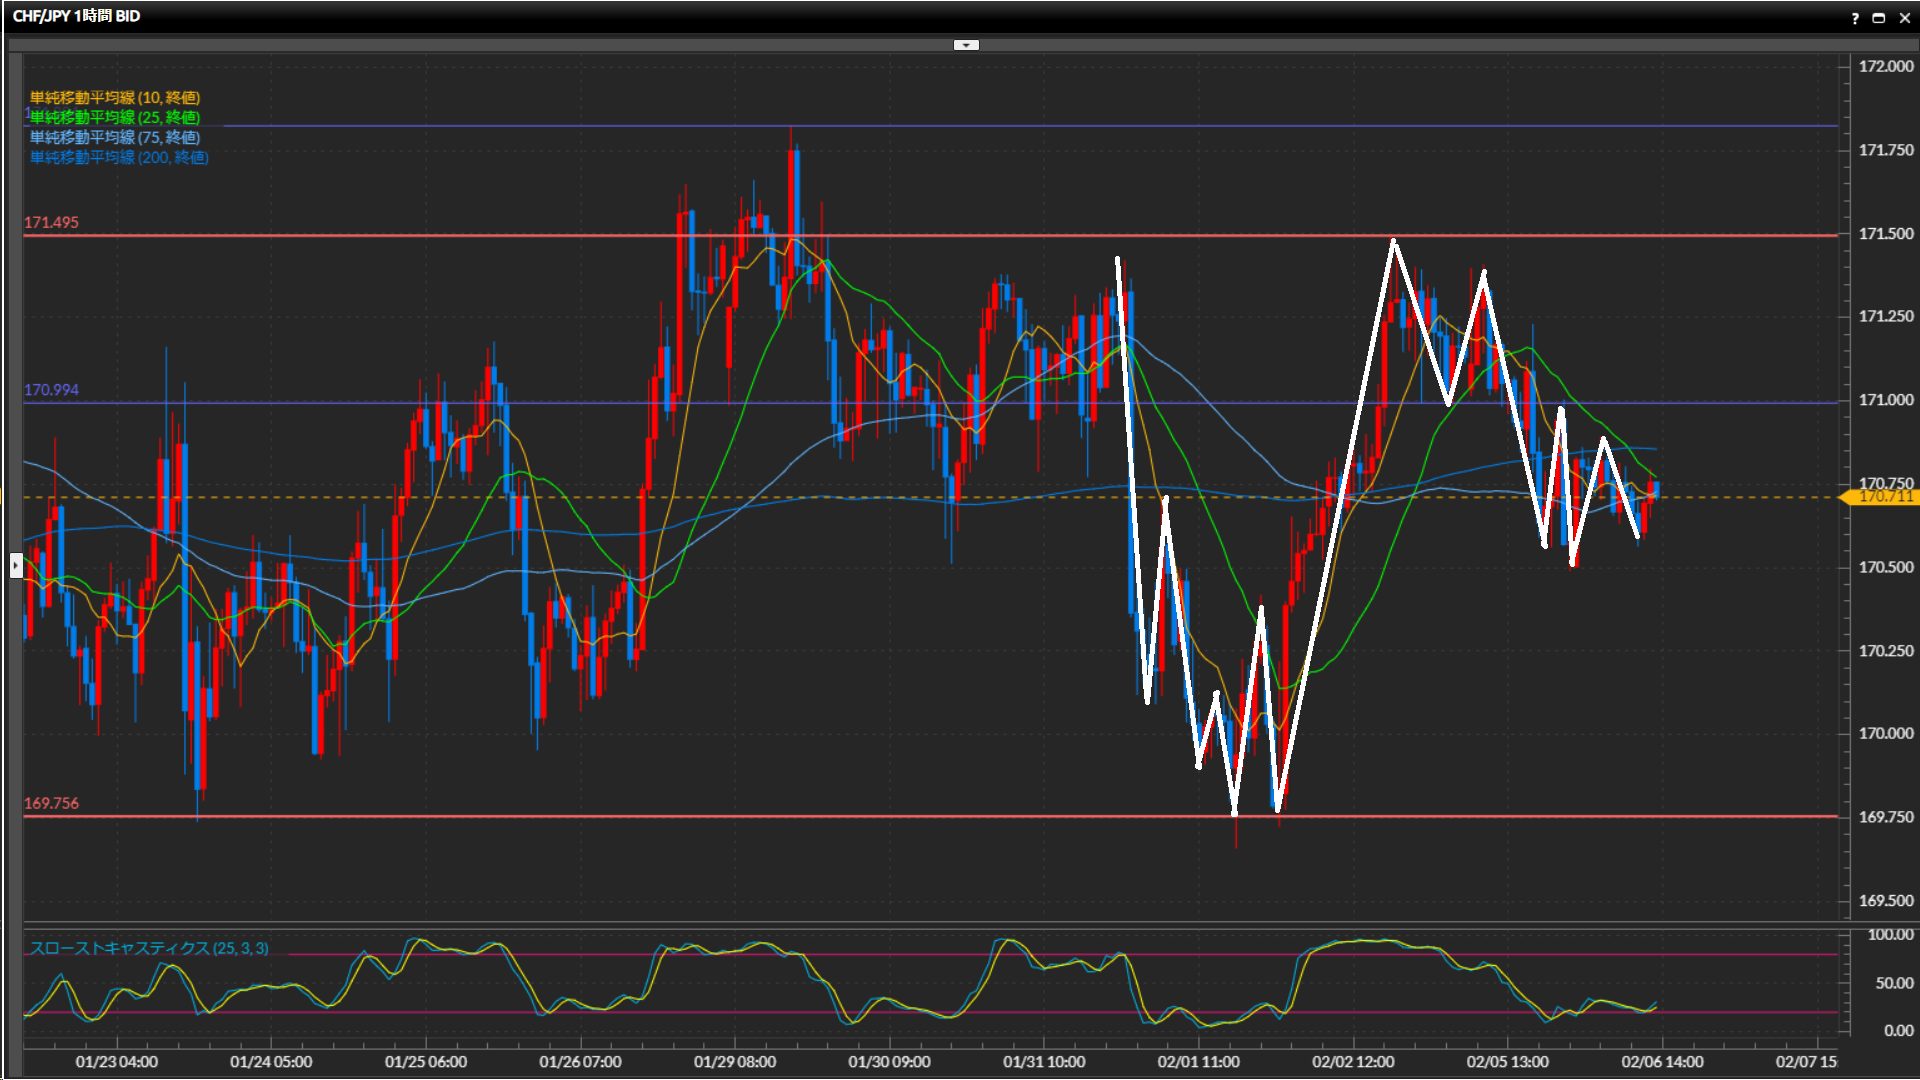Select the 25-period moving average label

click(114, 117)
